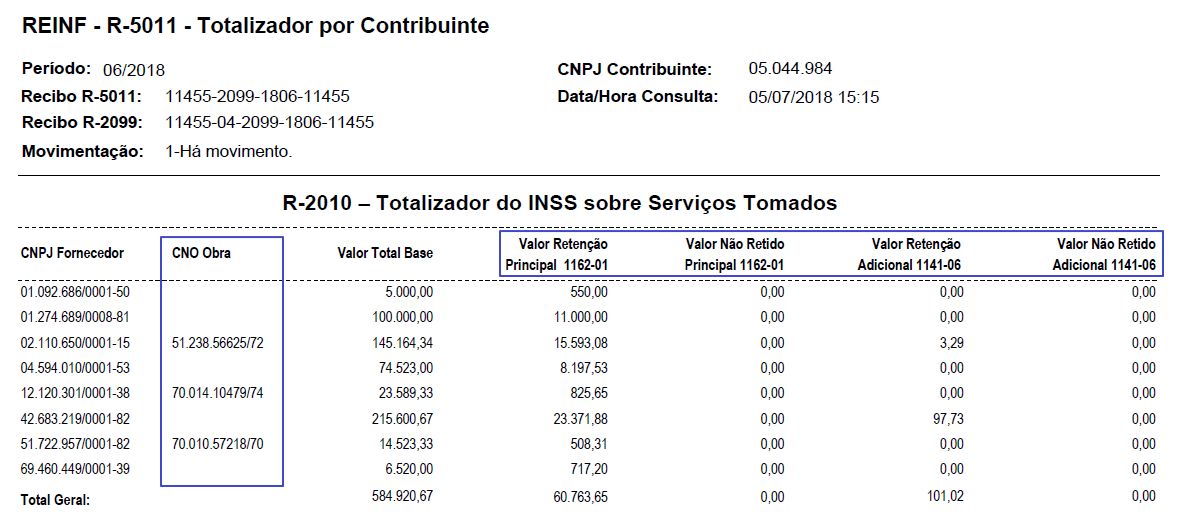Select supplier CNPJ 02.110.650/0001-15
The image size is (1186, 520).
click(76, 343)
